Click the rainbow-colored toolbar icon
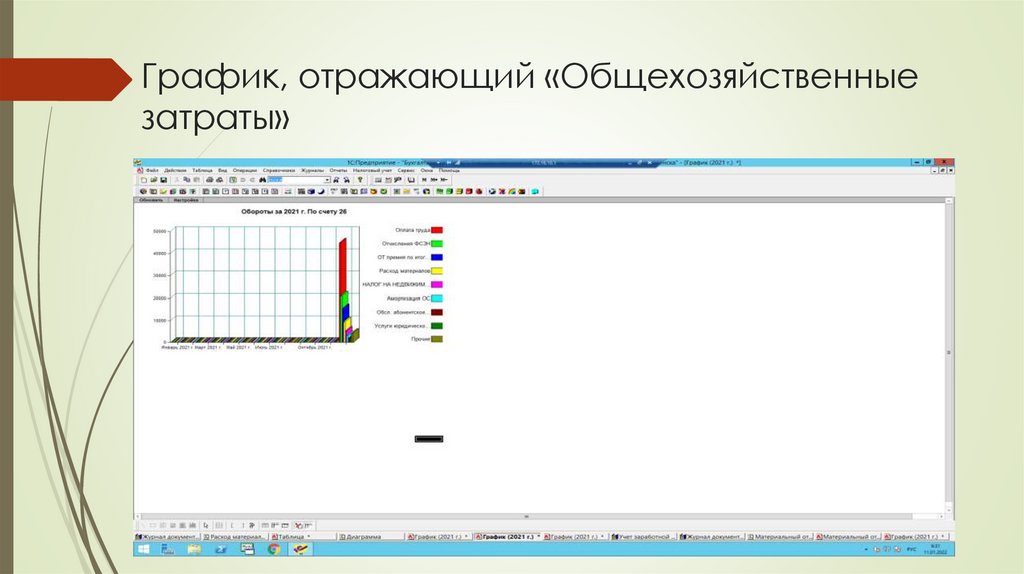The width and height of the screenshot is (1024, 574). [511, 191]
